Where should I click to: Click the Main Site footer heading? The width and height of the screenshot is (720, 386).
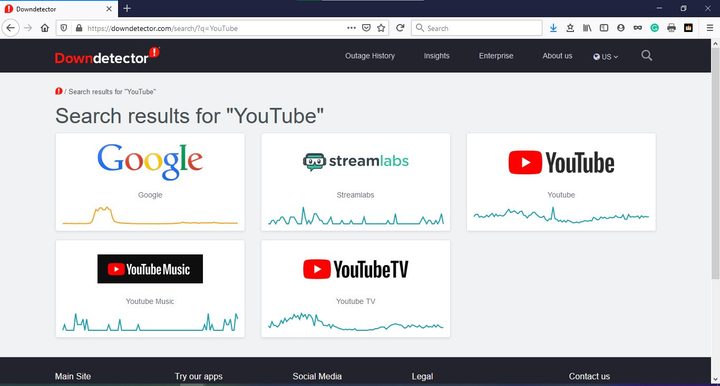pos(73,376)
